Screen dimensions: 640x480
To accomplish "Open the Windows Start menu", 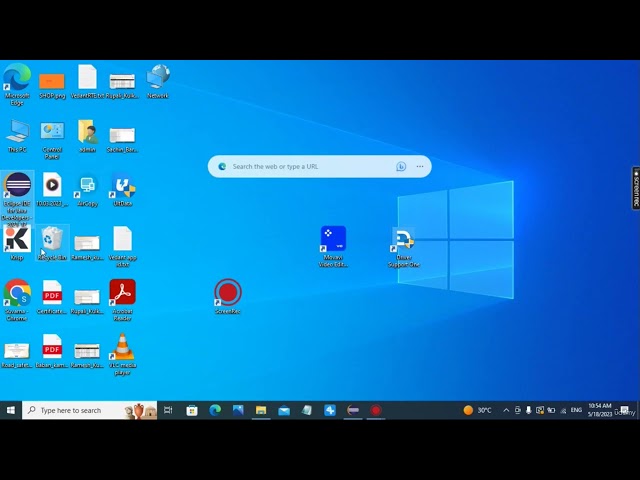I will click(x=11, y=410).
